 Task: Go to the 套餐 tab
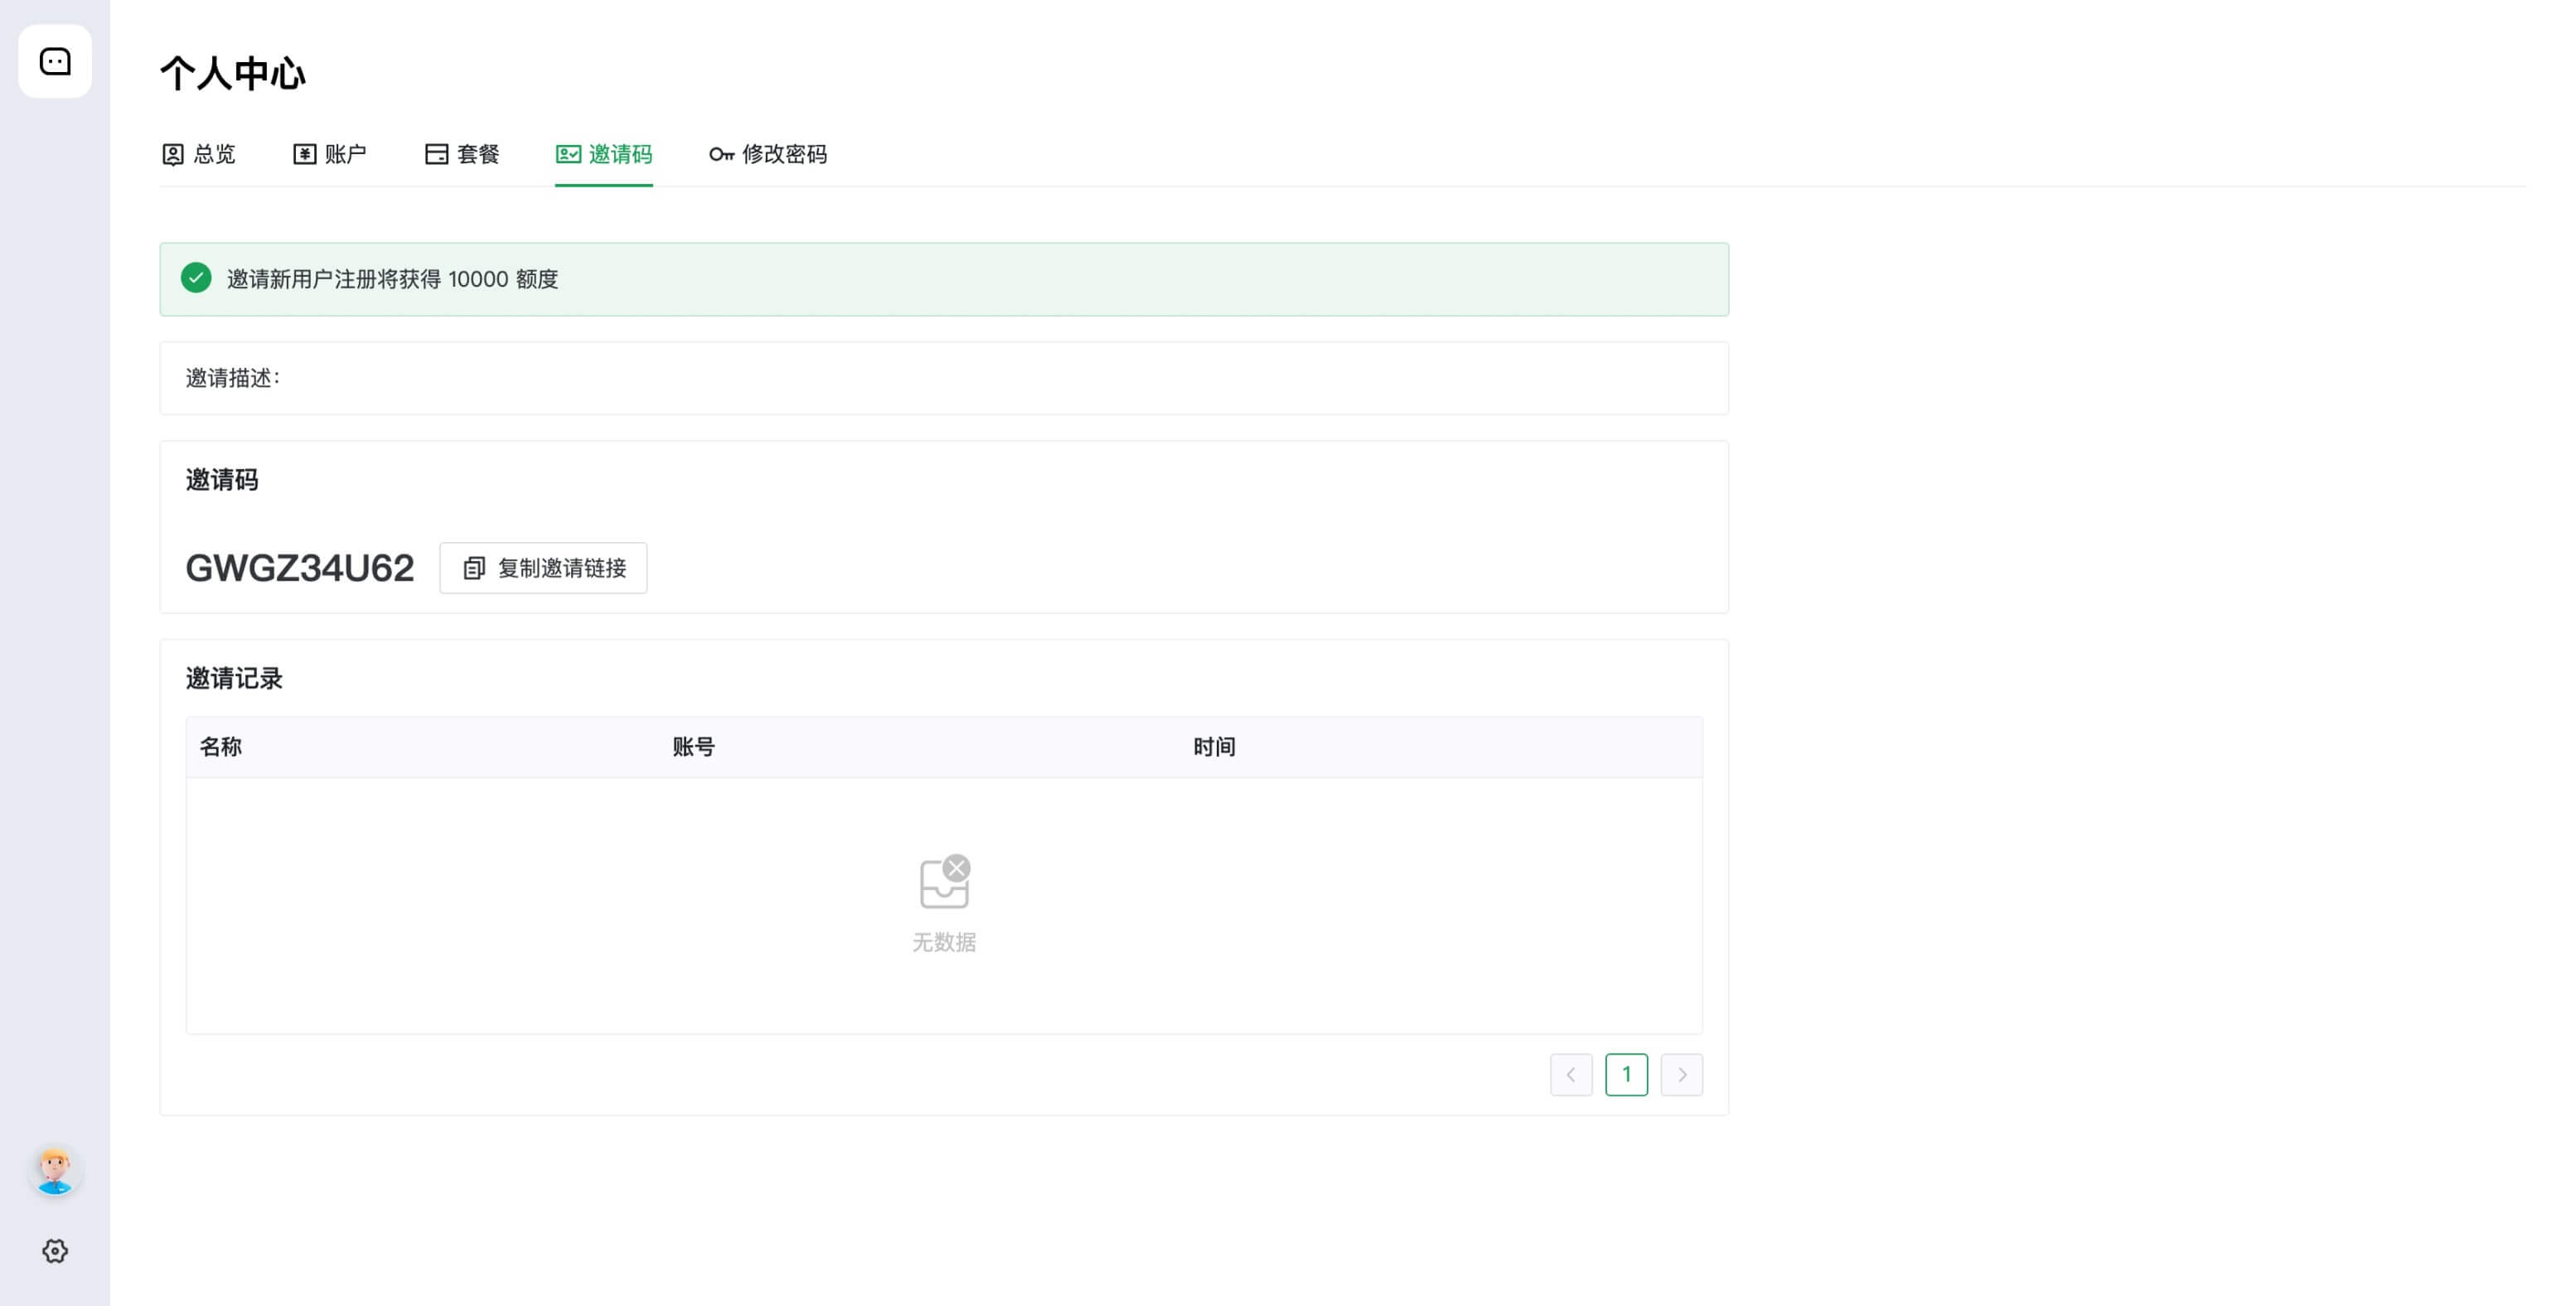[x=478, y=154]
